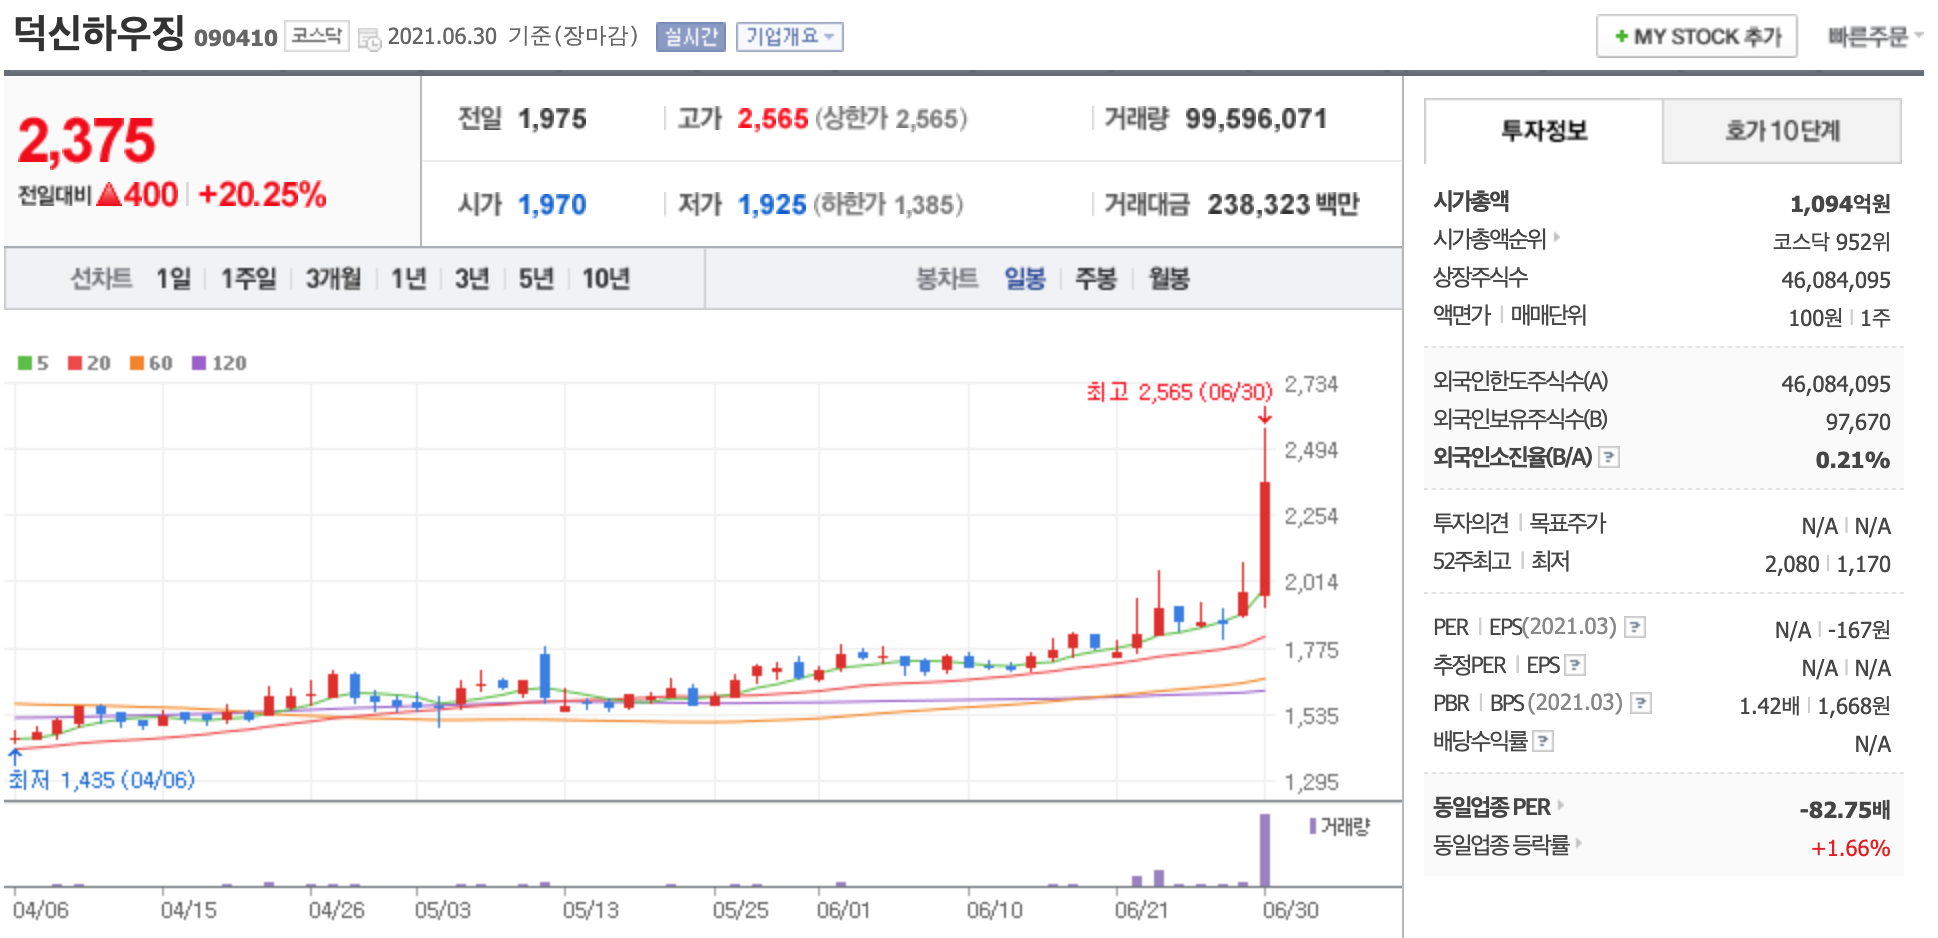This screenshot has width=1938, height=938.
Task: Click the 시가총액 value 1,094억원
Action: (1840, 204)
